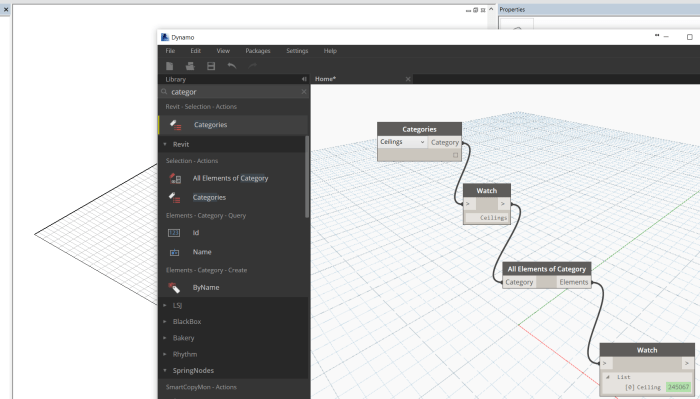Click the Properties panel header in Revit
The width and height of the screenshot is (700, 399).
598,9
